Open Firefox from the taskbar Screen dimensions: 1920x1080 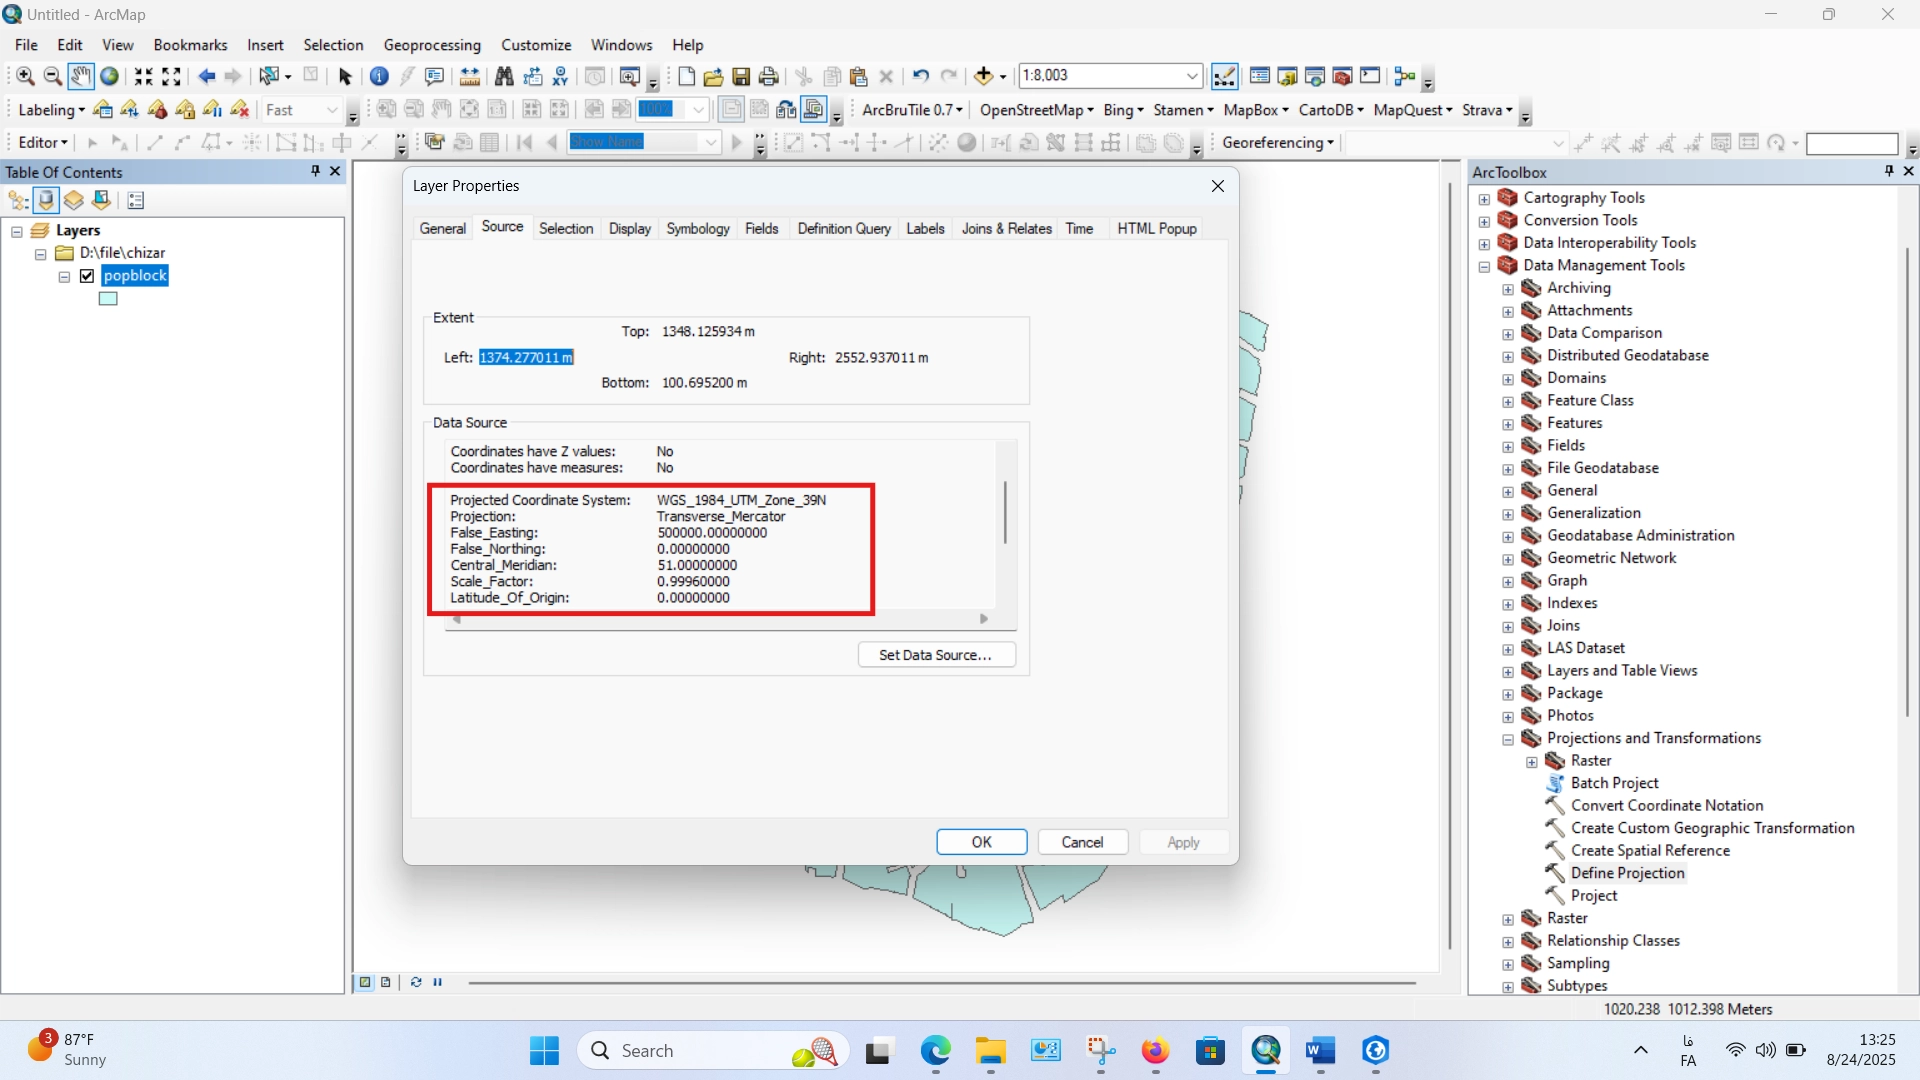[x=1156, y=1050]
